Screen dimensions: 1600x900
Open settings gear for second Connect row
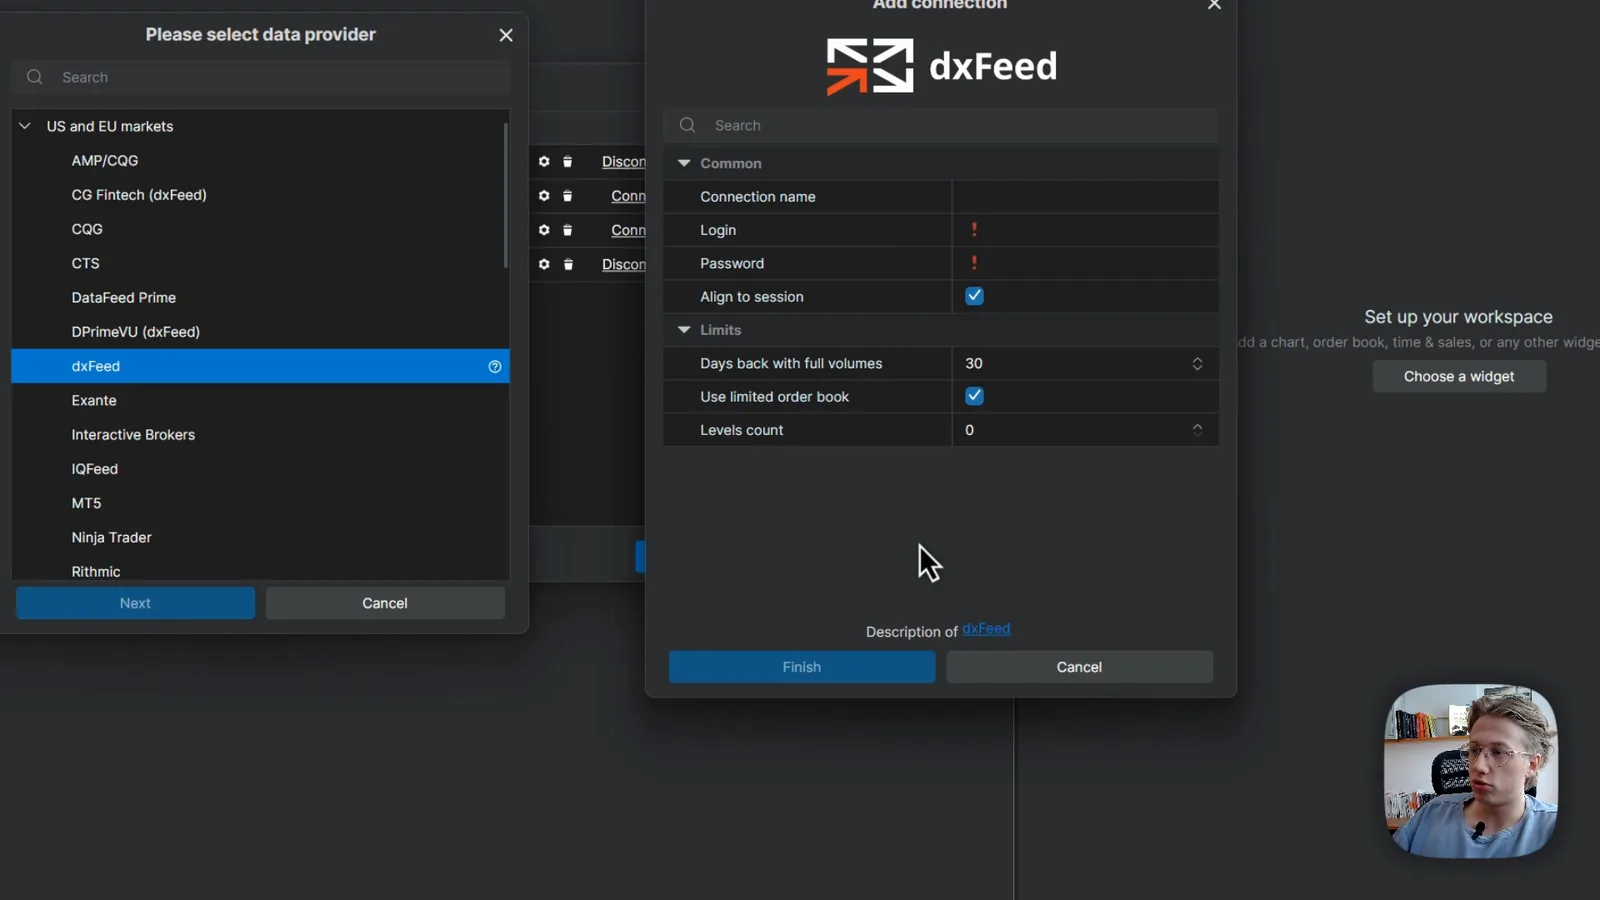tap(544, 230)
